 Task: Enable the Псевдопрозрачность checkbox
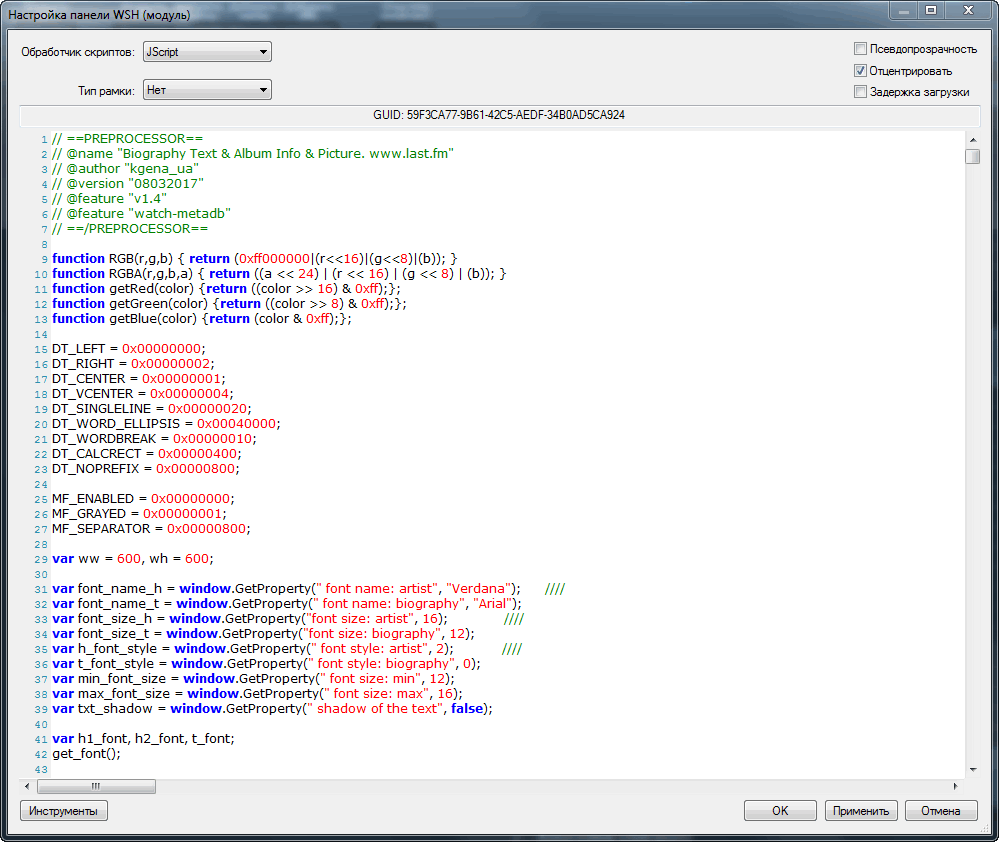(860, 49)
